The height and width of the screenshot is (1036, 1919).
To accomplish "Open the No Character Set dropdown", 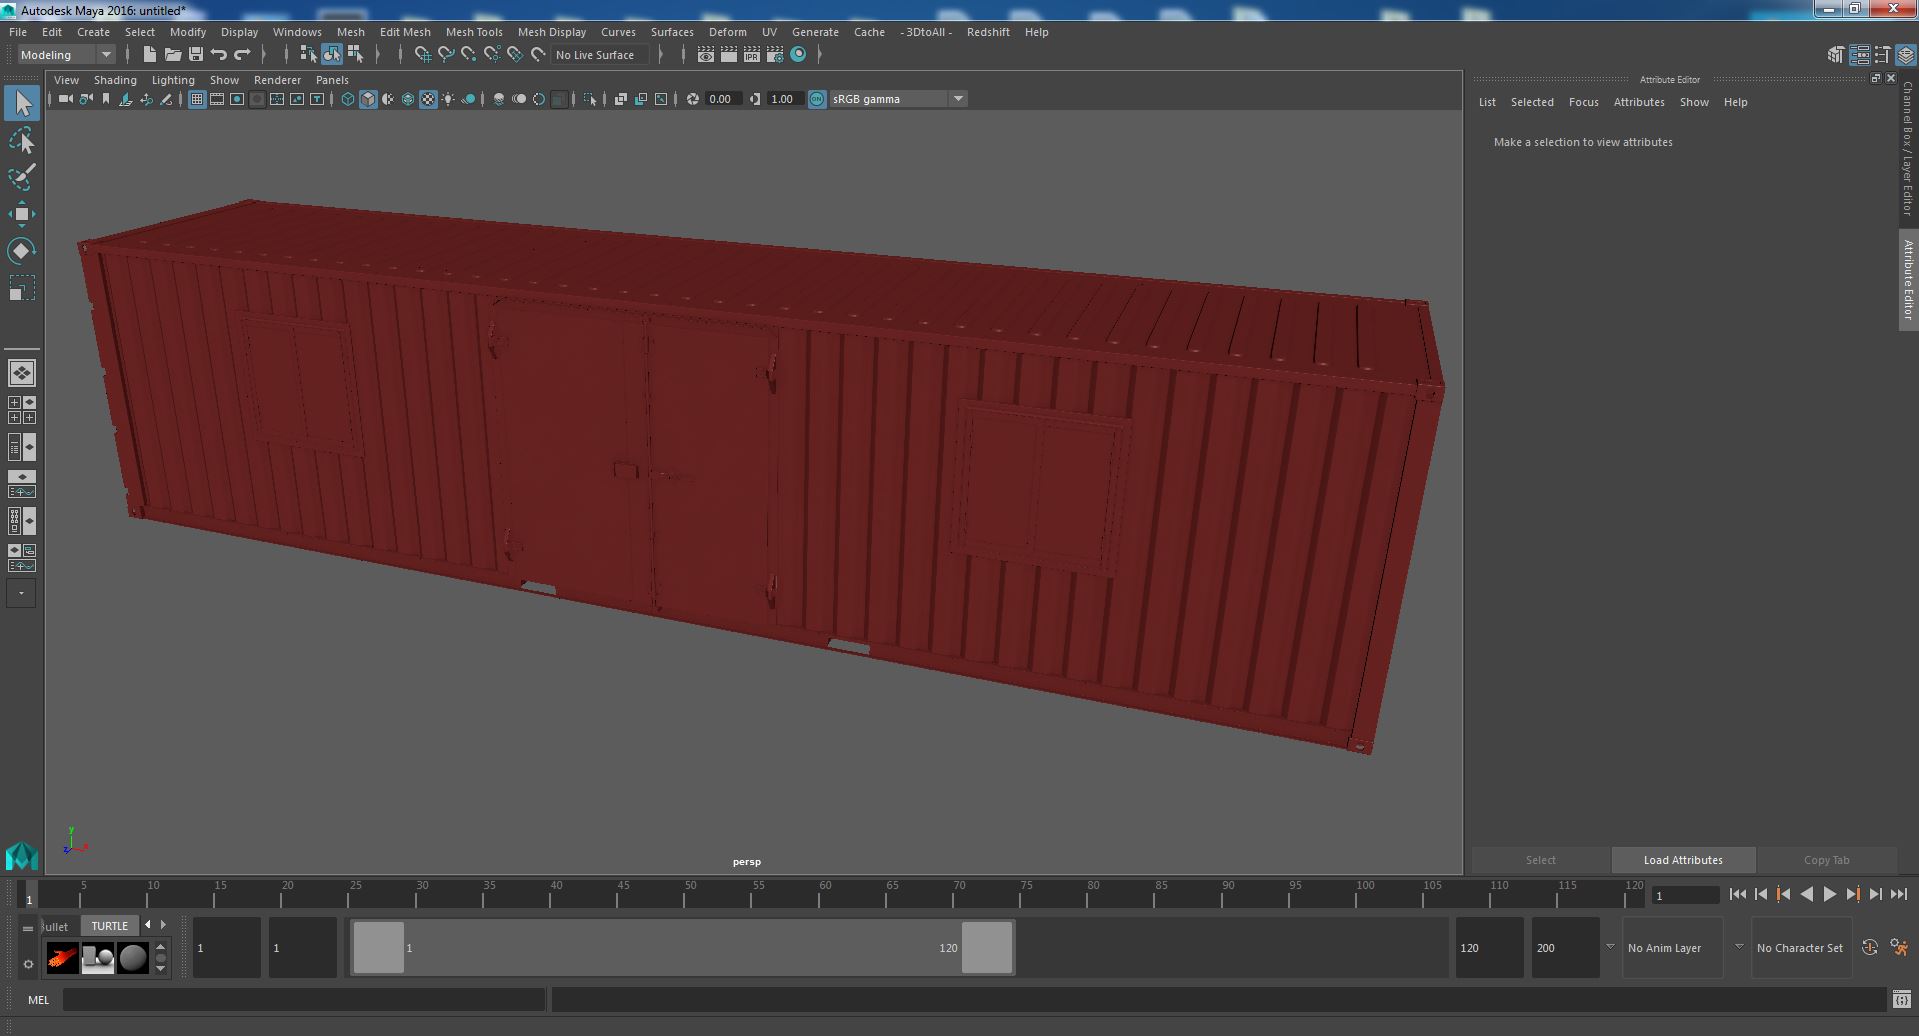I will pyautogui.click(x=1801, y=948).
